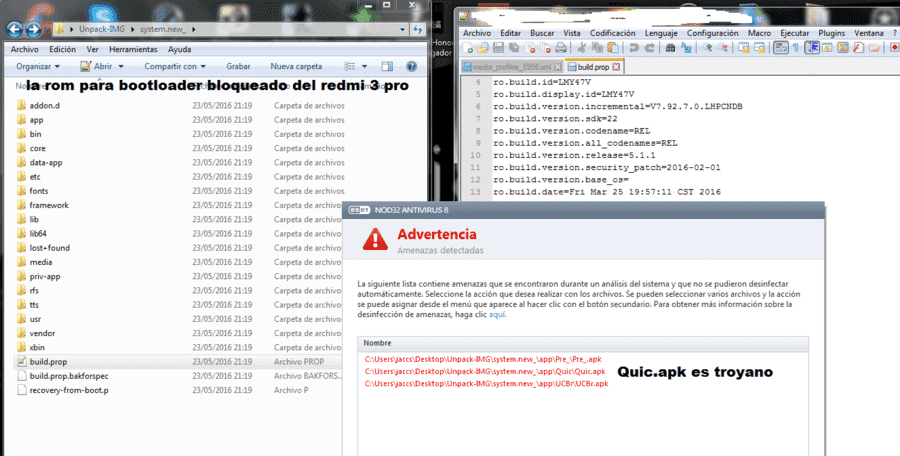
Task: Switch to the build.prop tab
Action: coord(593,67)
